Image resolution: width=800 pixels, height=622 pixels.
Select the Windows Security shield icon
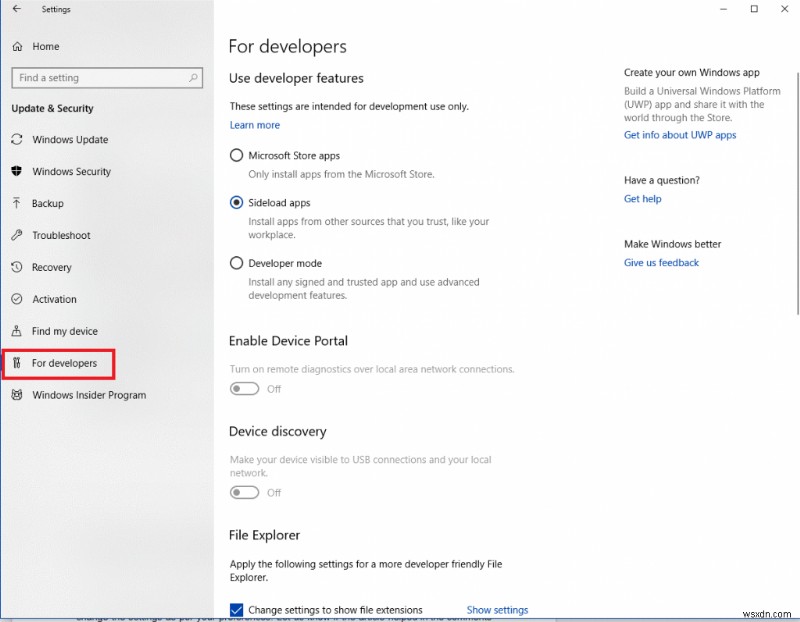tap(16, 171)
